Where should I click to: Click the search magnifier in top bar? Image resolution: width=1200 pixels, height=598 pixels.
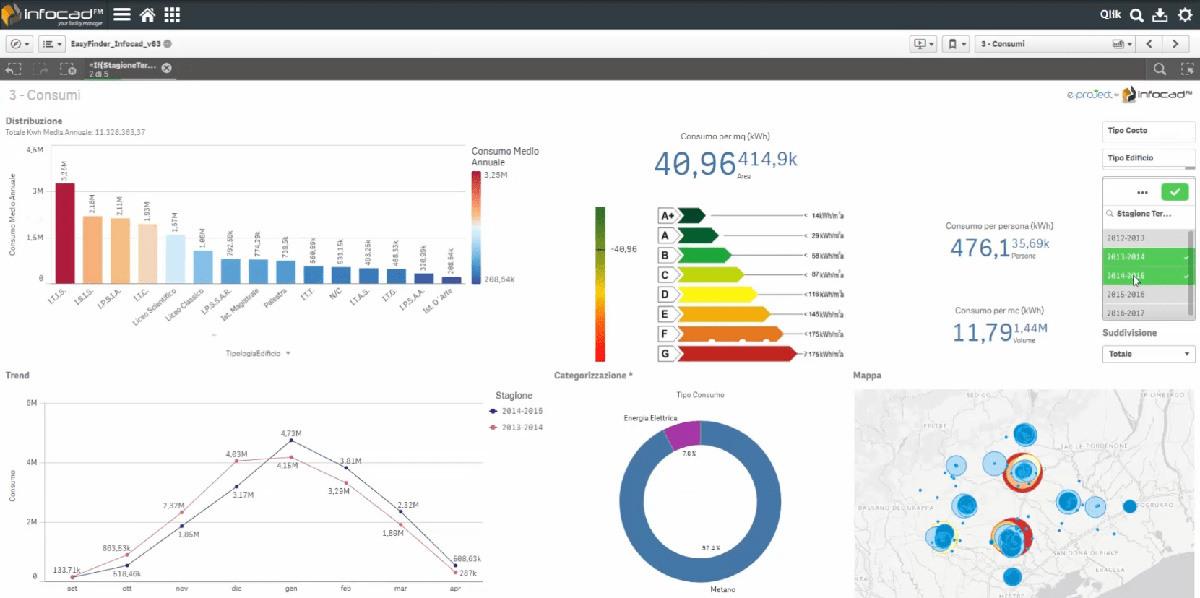point(1137,15)
